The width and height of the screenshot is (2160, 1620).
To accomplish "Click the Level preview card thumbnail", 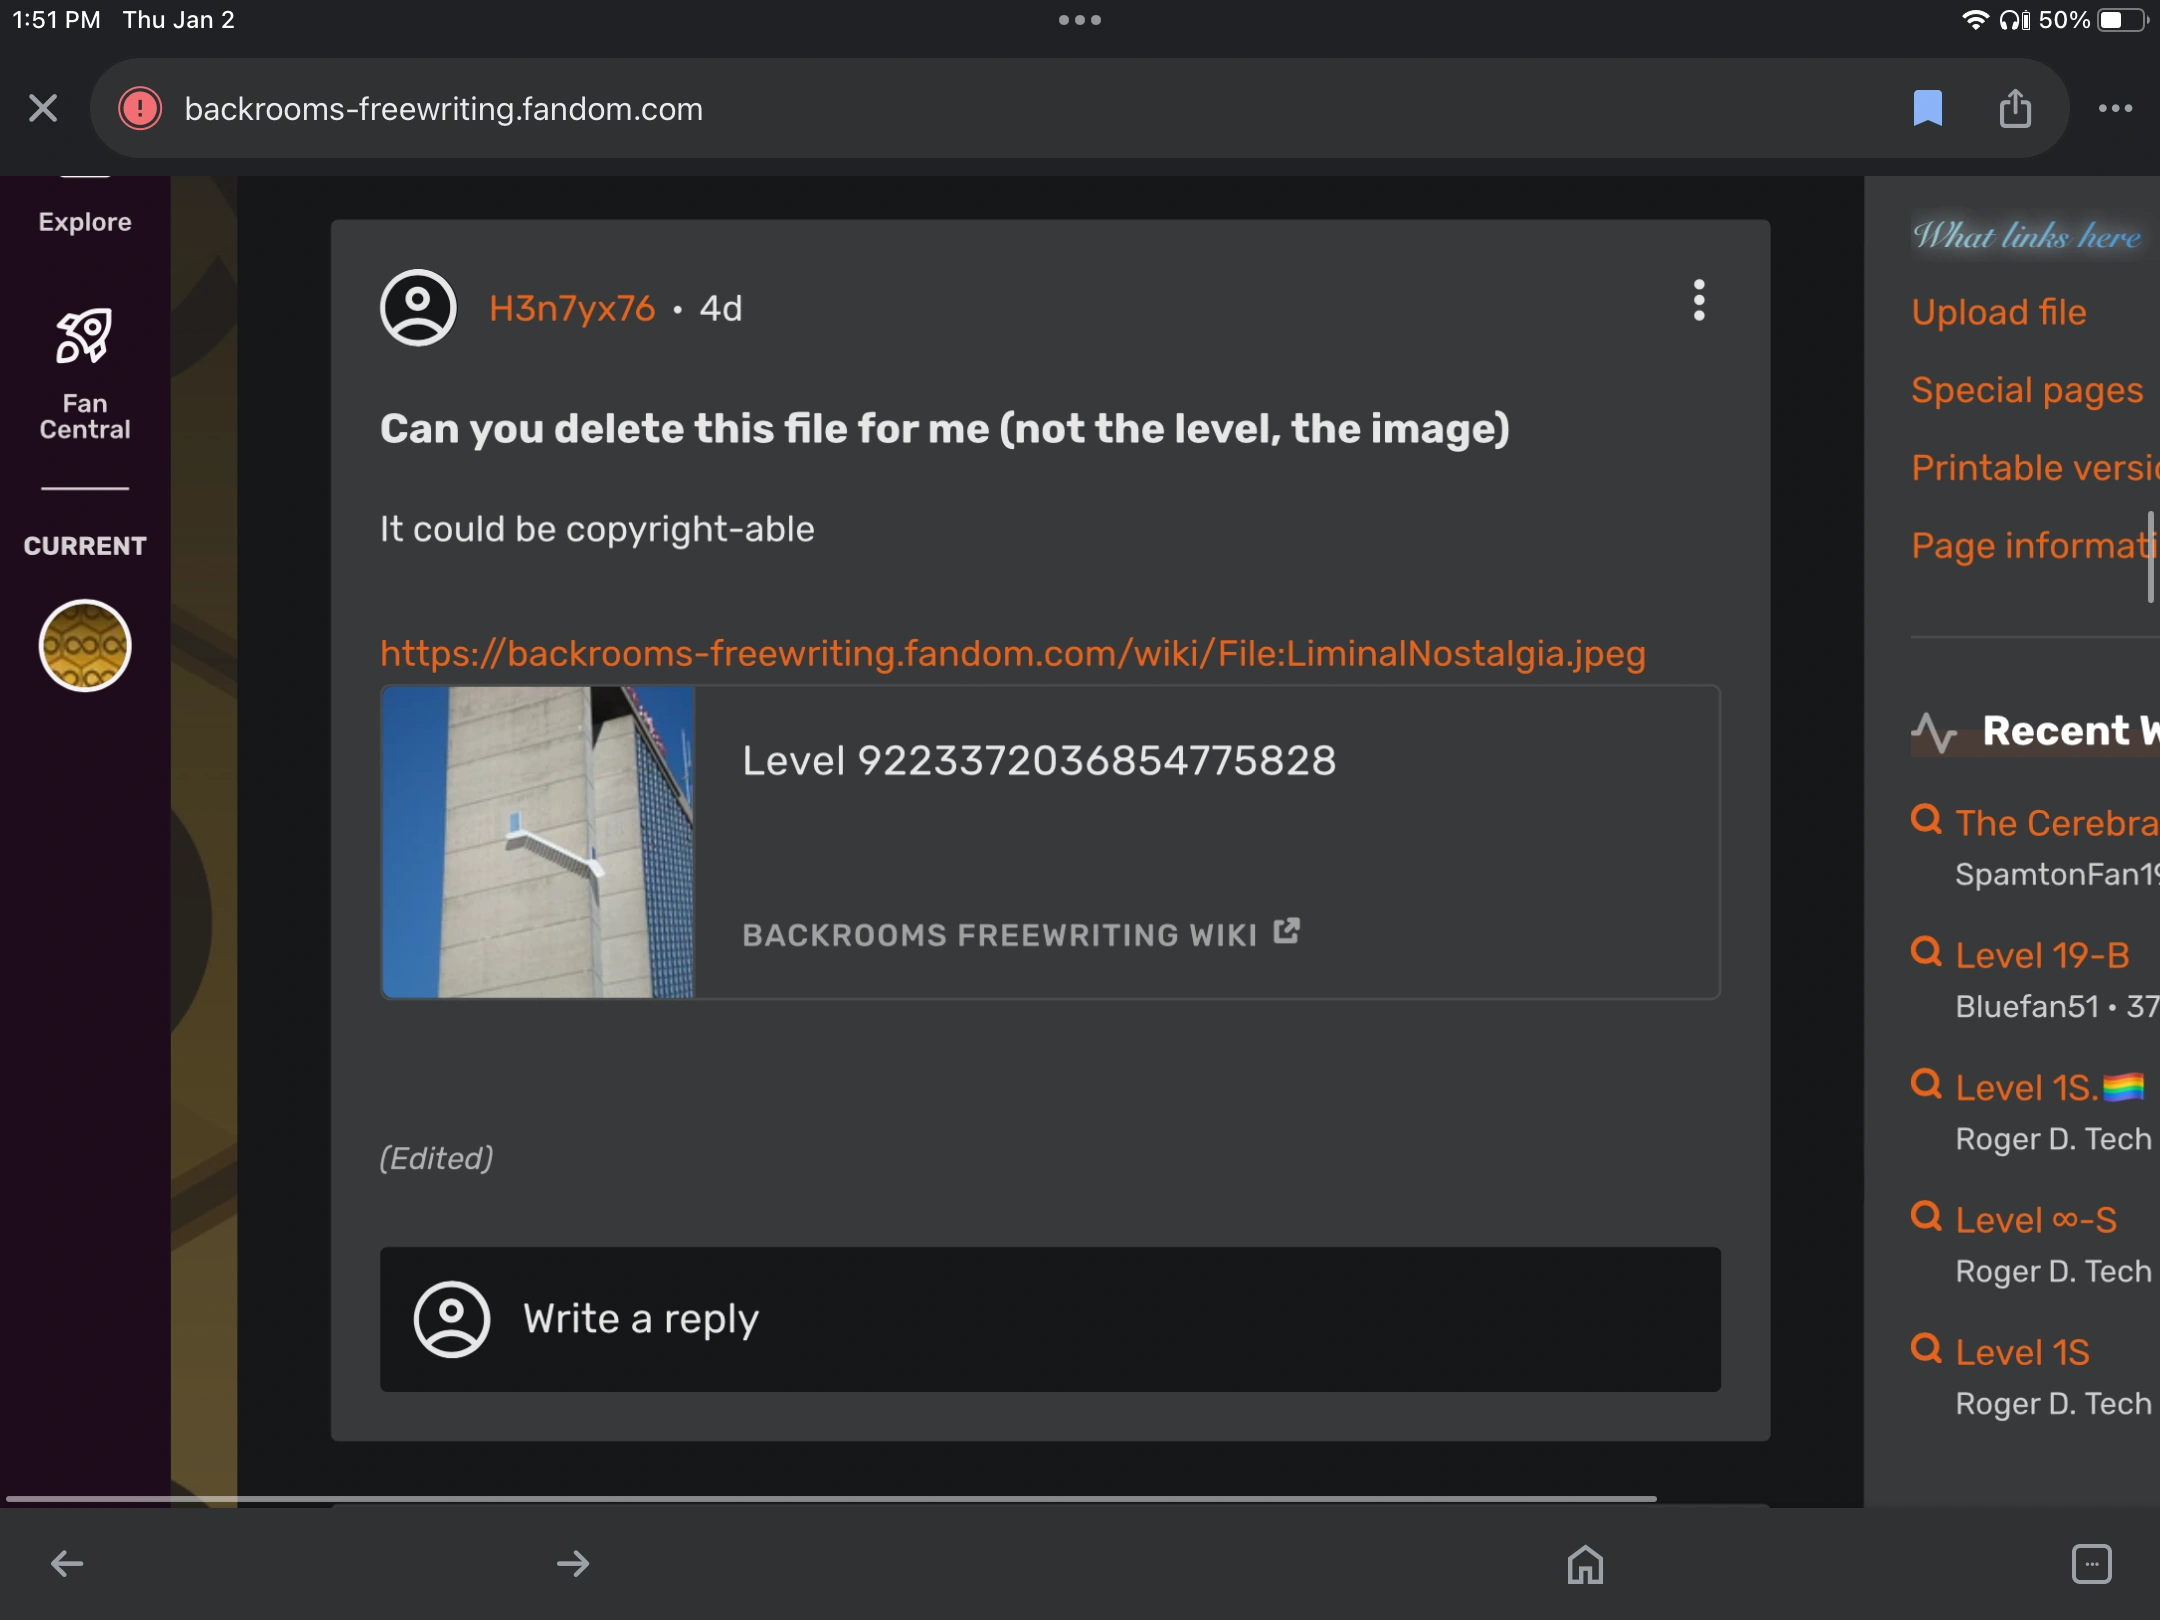I will point(538,842).
